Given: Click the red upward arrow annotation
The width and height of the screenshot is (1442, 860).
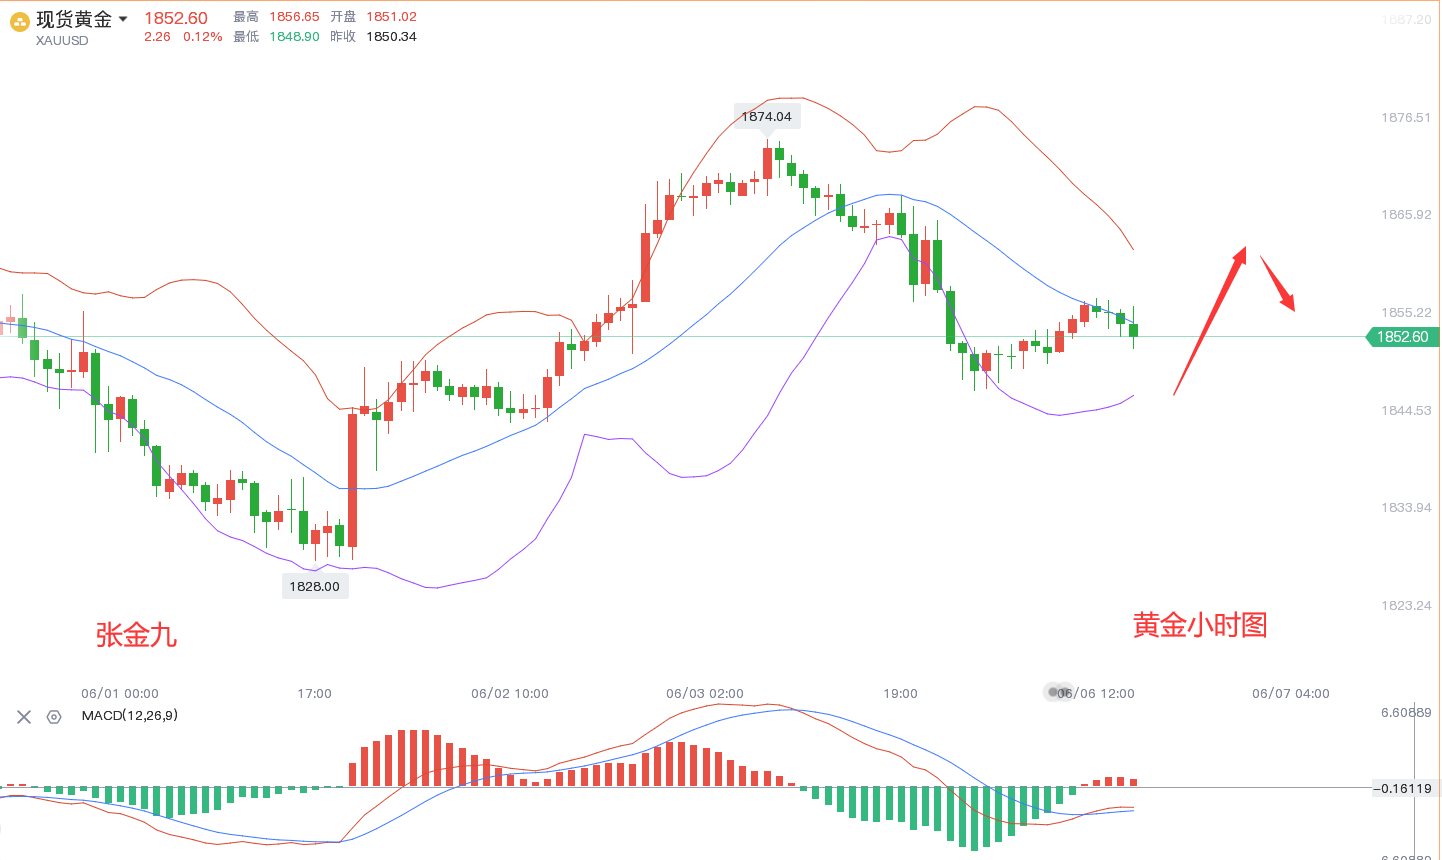Looking at the screenshot, I should click(x=1210, y=320).
